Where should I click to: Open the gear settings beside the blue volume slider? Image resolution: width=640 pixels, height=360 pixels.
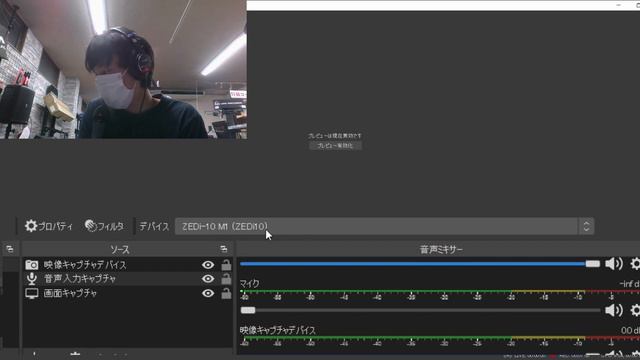coord(635,264)
